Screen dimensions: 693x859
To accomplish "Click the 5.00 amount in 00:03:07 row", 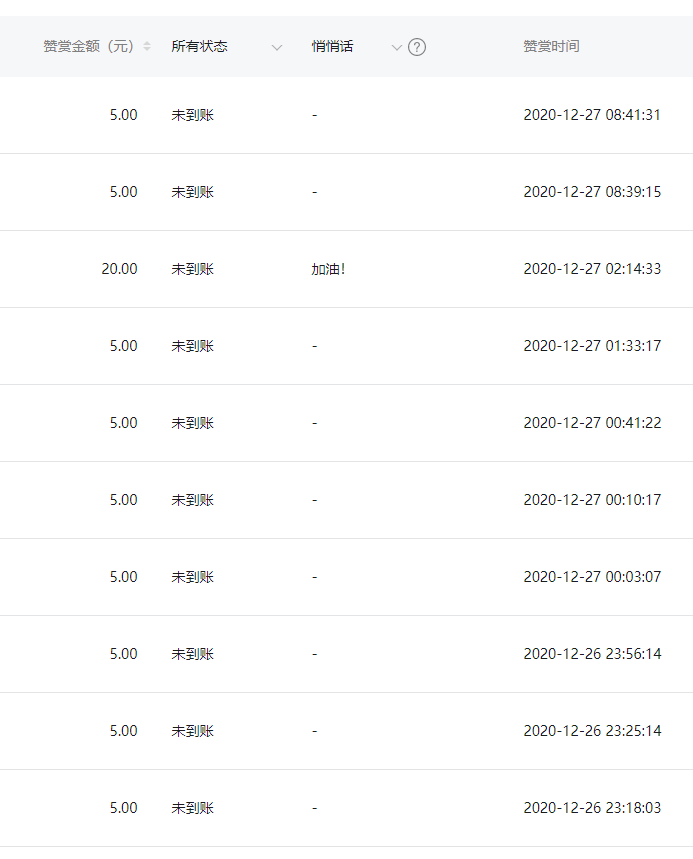I will click(123, 577).
